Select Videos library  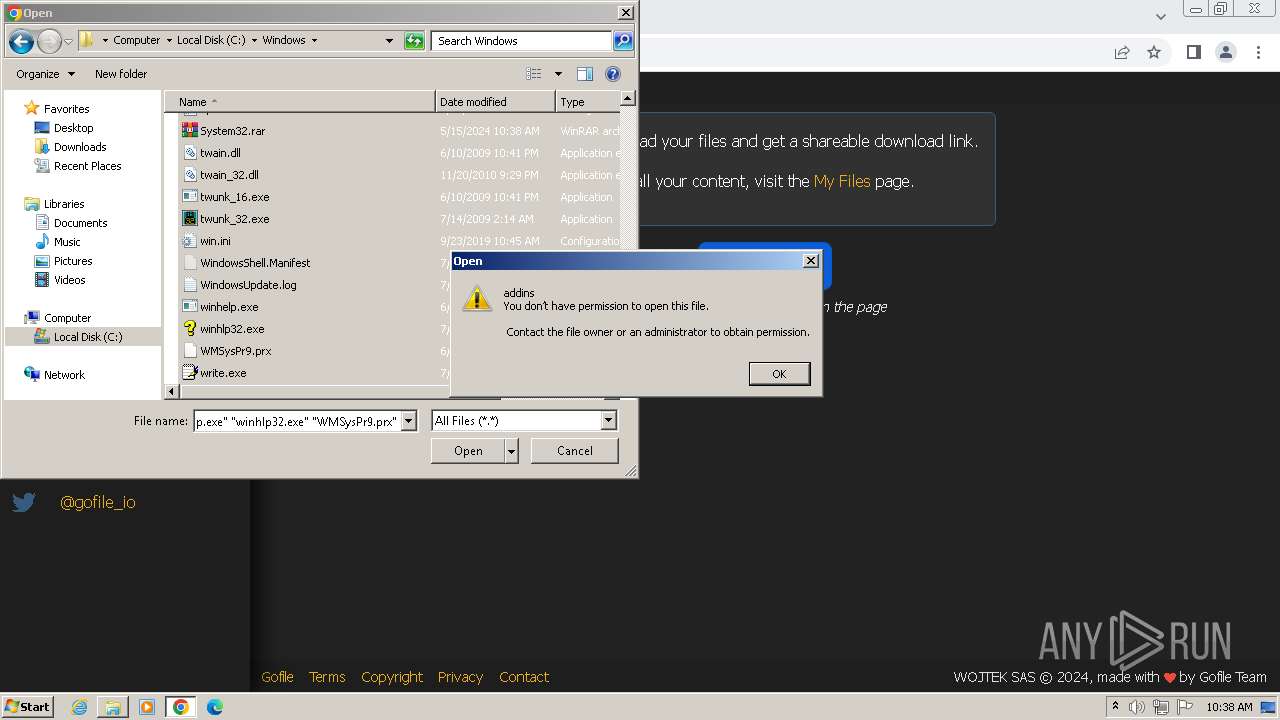(69, 280)
